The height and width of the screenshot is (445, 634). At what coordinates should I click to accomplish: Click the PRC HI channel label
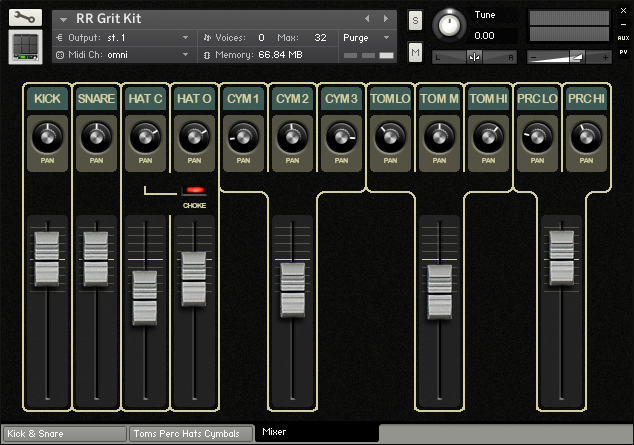pos(586,99)
